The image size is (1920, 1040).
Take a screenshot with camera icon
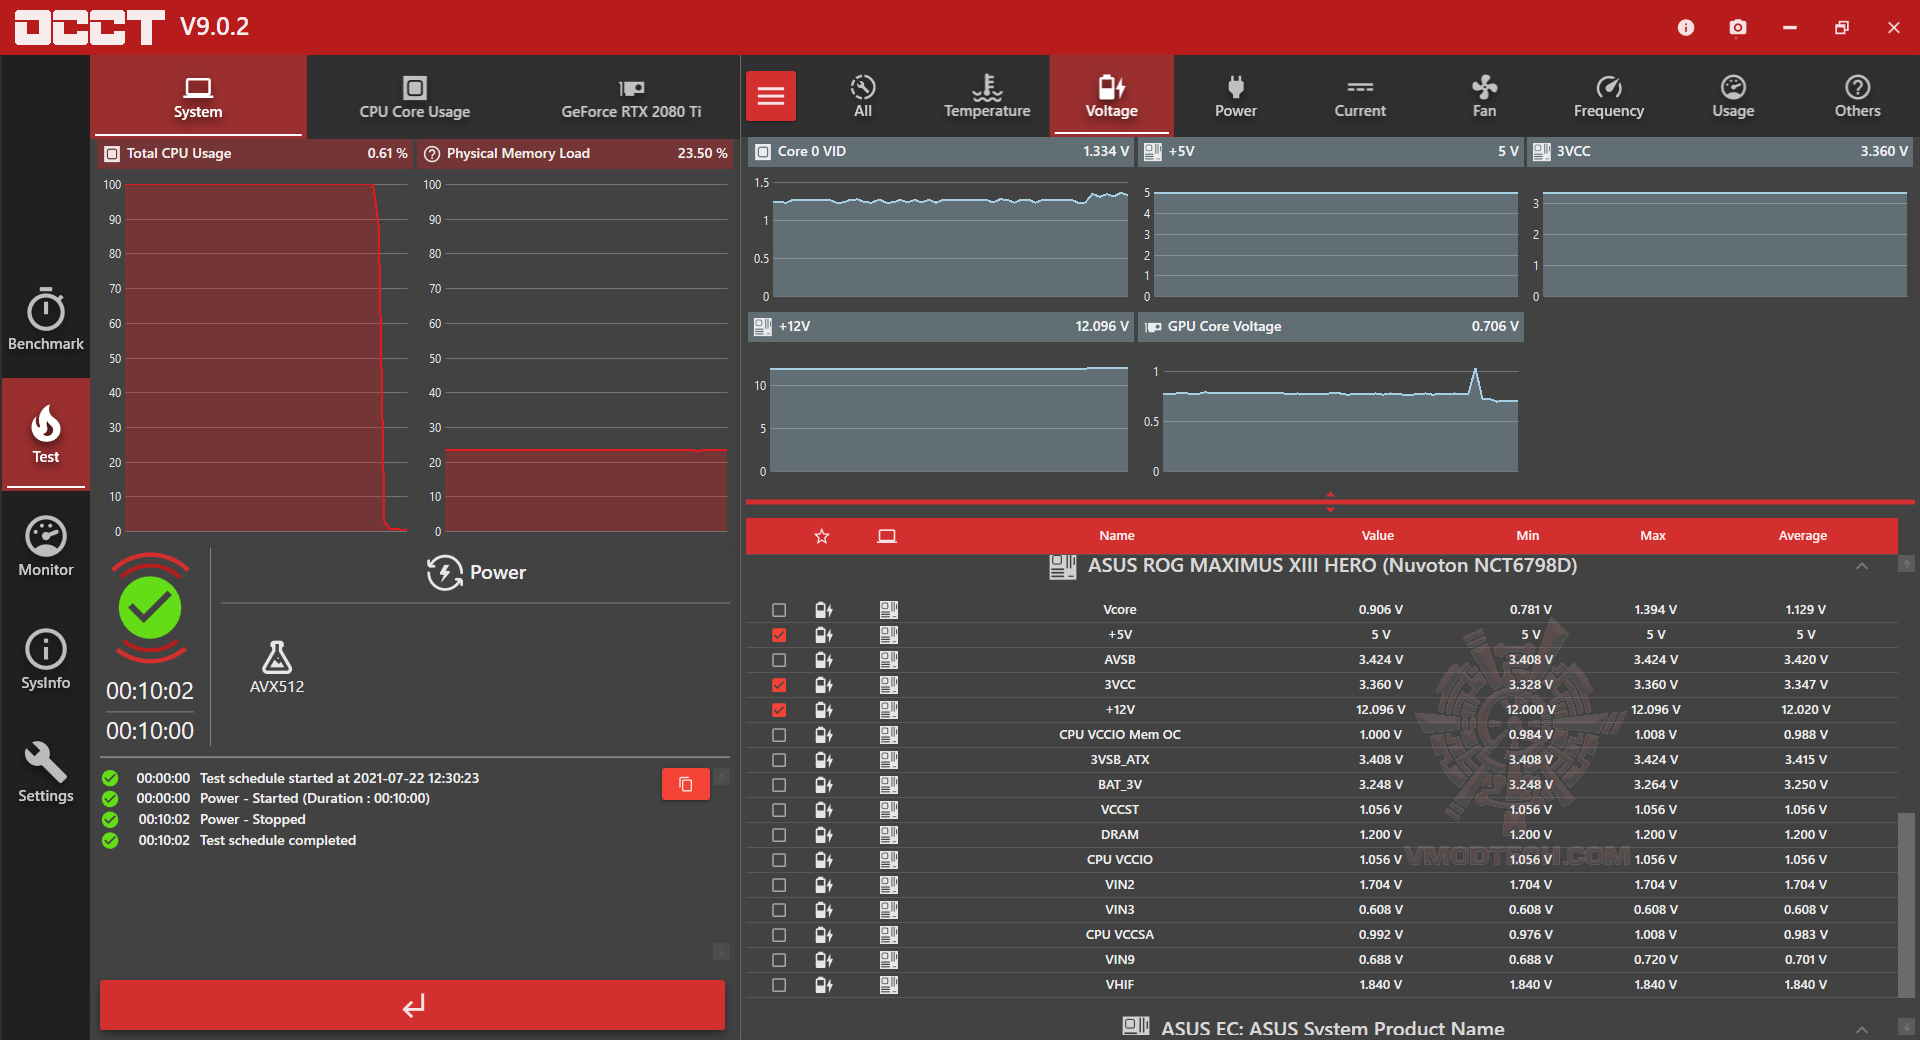click(1738, 27)
